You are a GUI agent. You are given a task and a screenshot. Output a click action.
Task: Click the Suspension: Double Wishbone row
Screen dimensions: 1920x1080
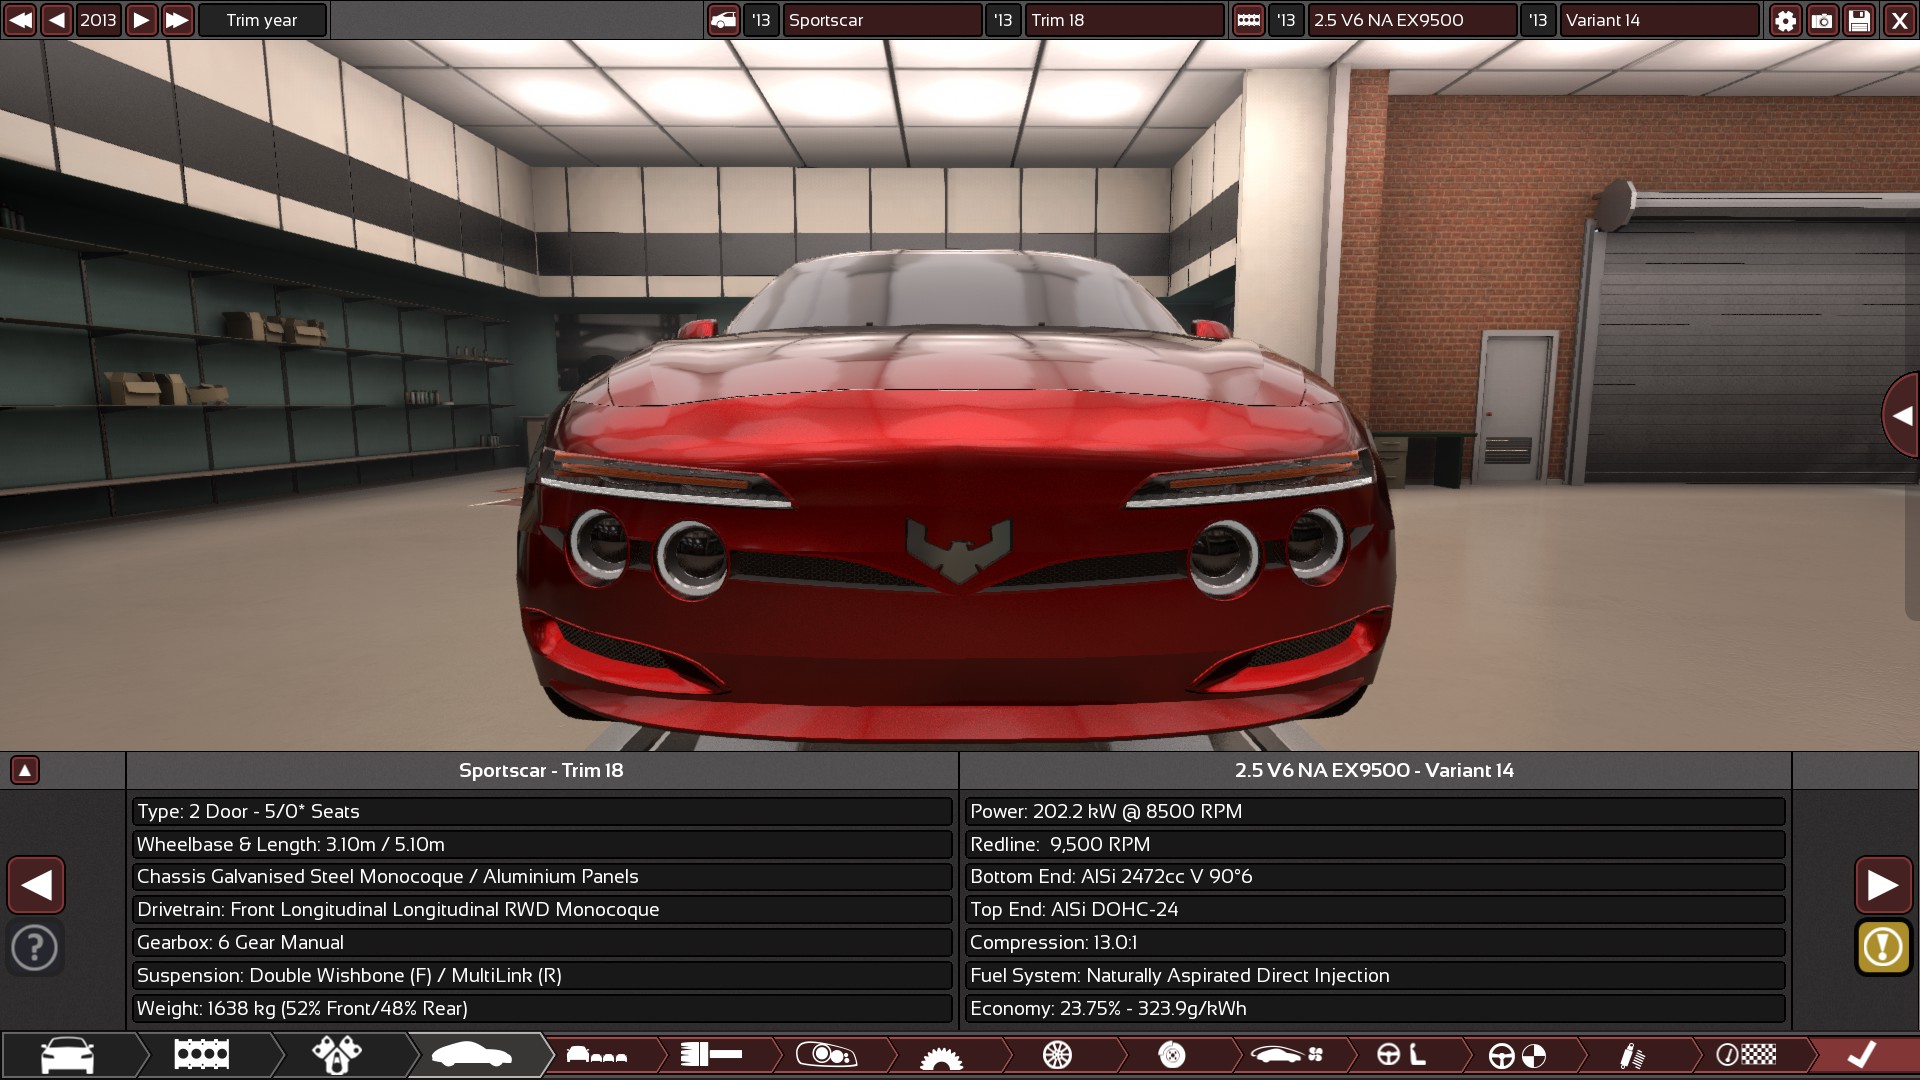[x=541, y=976]
